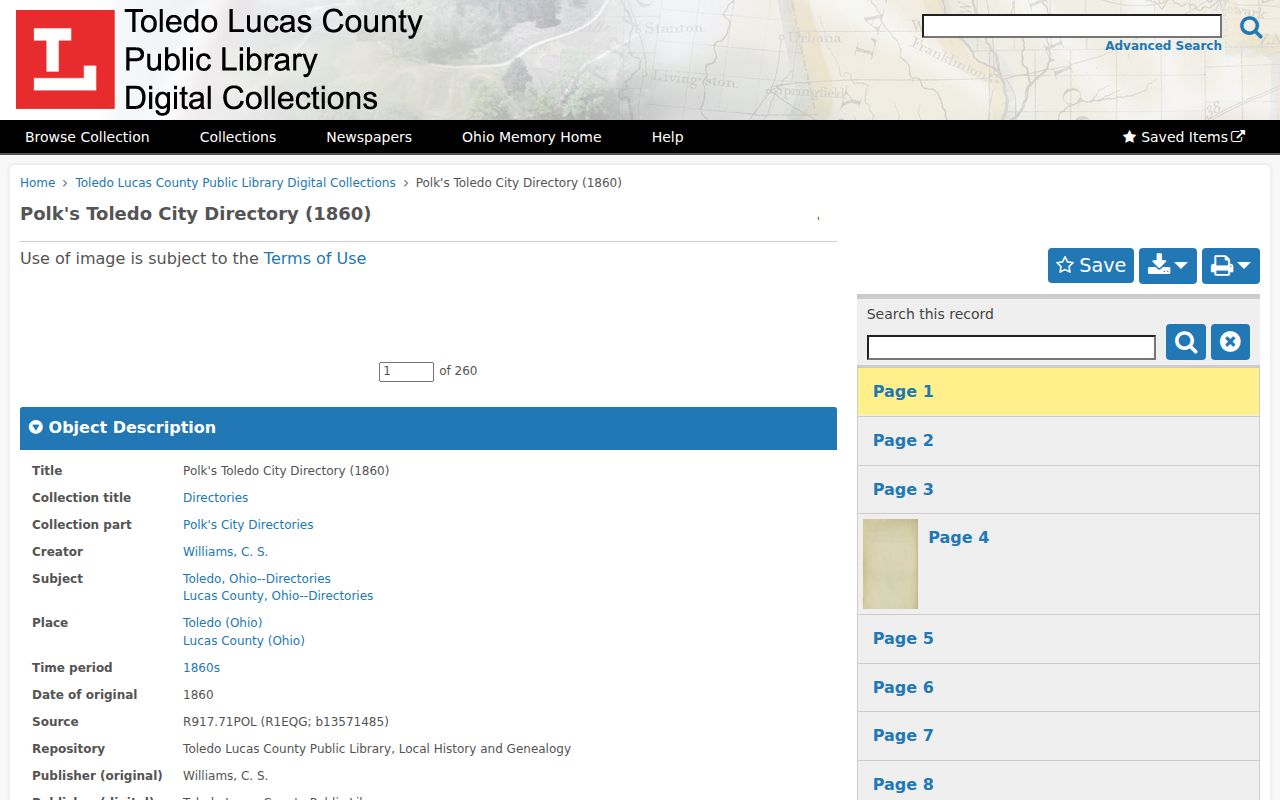Image resolution: width=1280 pixels, height=800 pixels.
Task: Select Page 5 in the page list
Action: 1058,638
